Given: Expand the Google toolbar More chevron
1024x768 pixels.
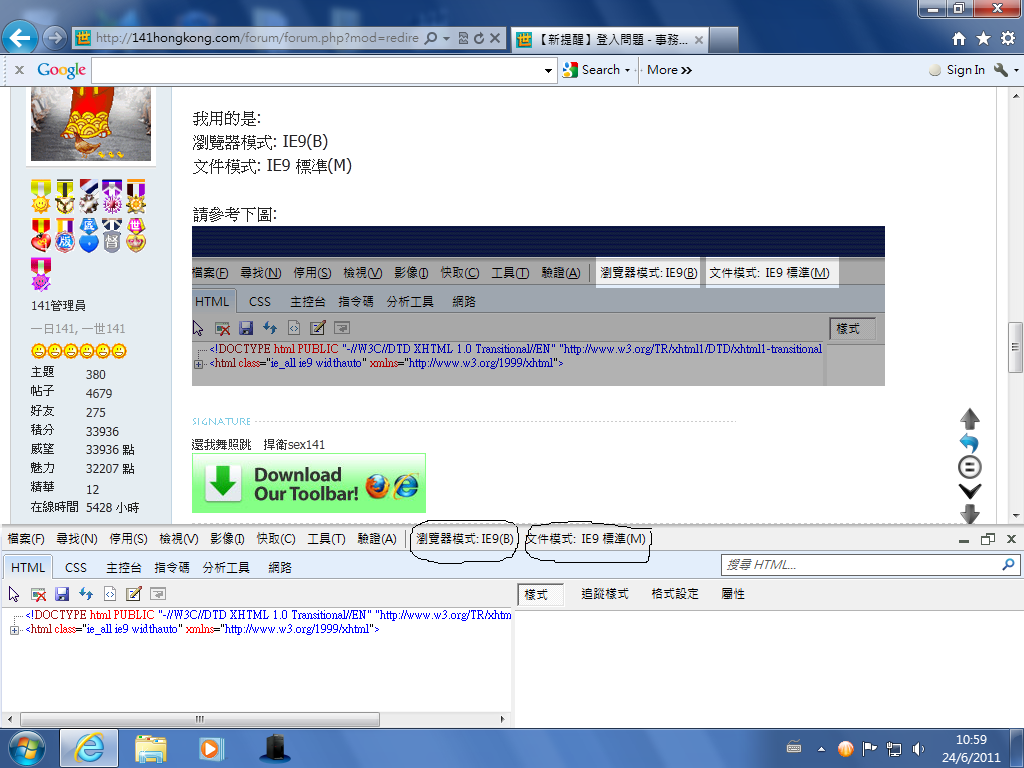Looking at the screenshot, I should point(669,70).
